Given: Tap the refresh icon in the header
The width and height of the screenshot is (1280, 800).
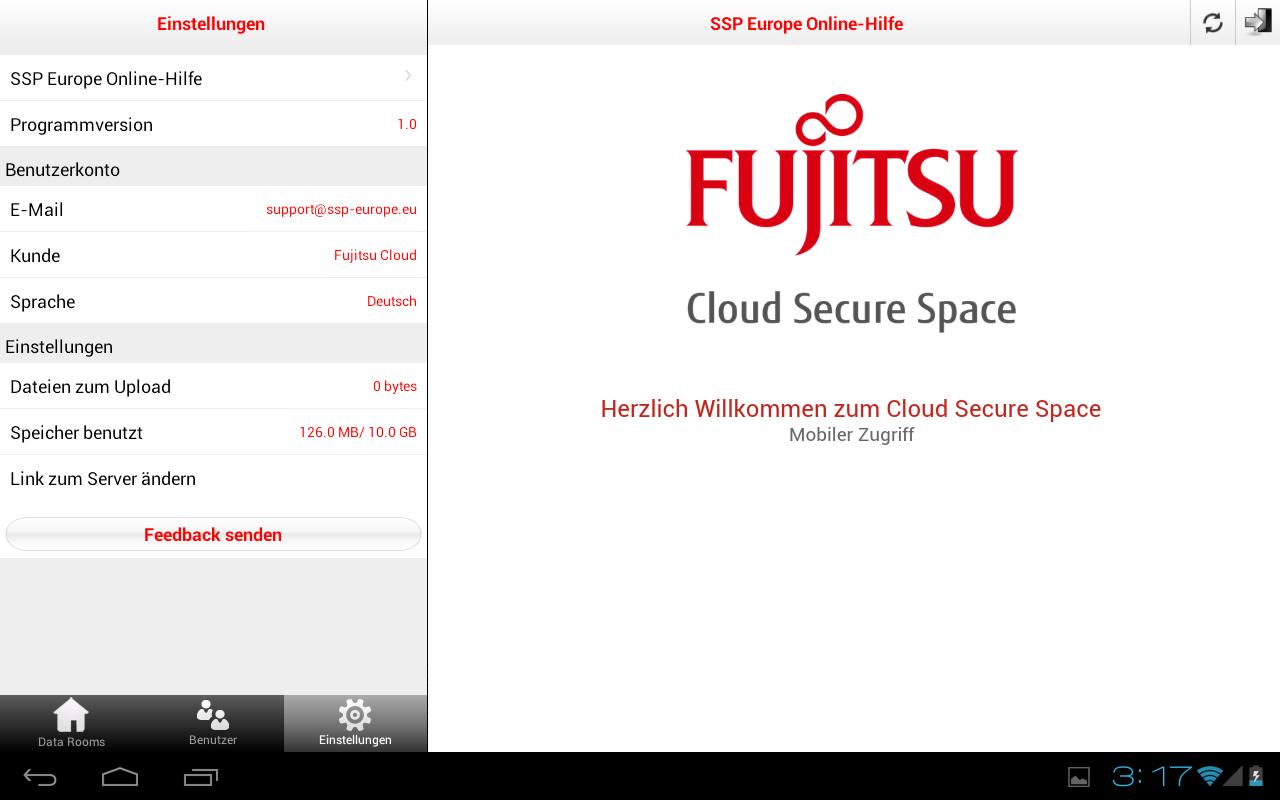Looking at the screenshot, I should coord(1213,23).
